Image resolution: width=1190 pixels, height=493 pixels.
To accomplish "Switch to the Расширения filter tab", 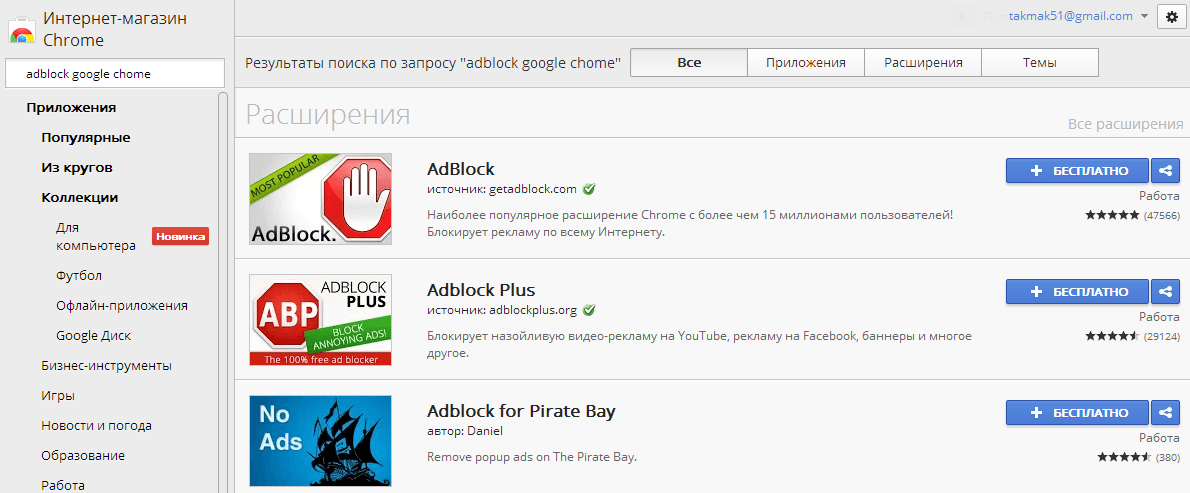I will coord(923,63).
